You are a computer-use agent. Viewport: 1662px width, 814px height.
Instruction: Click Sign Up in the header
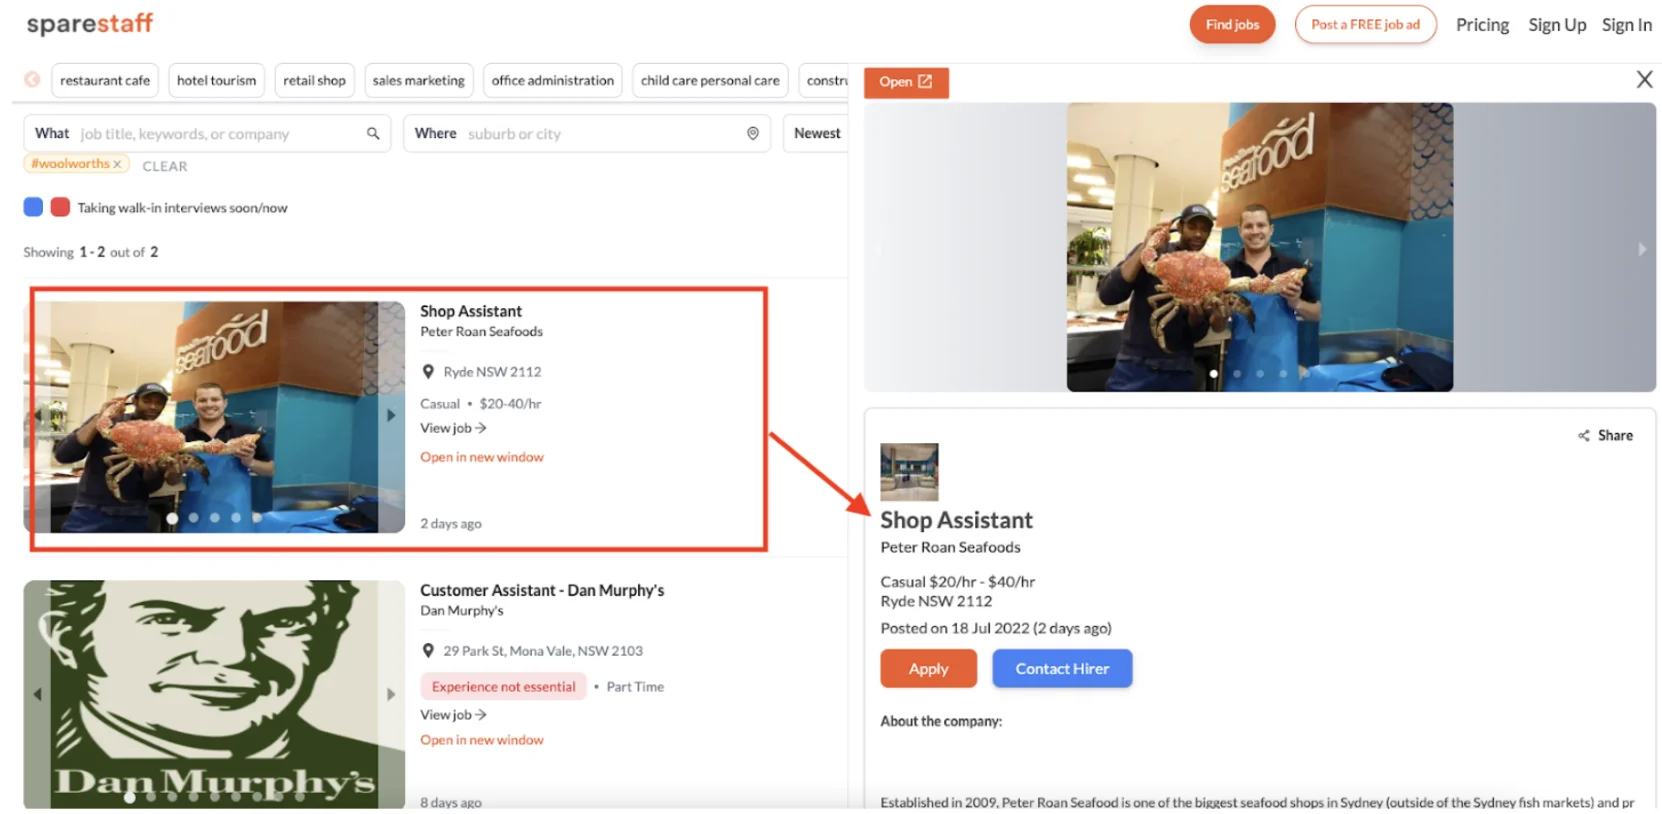pos(1556,25)
